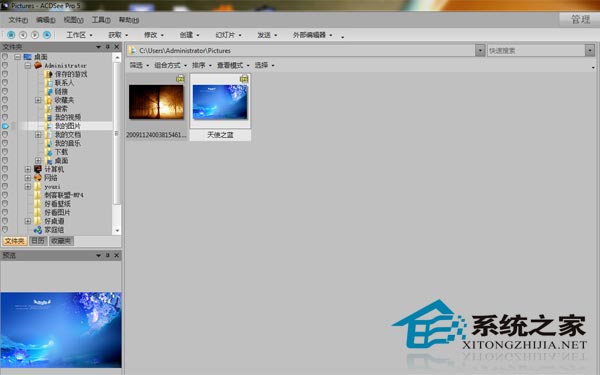Click the 网络 network icon
The image size is (600, 375).
(38, 178)
